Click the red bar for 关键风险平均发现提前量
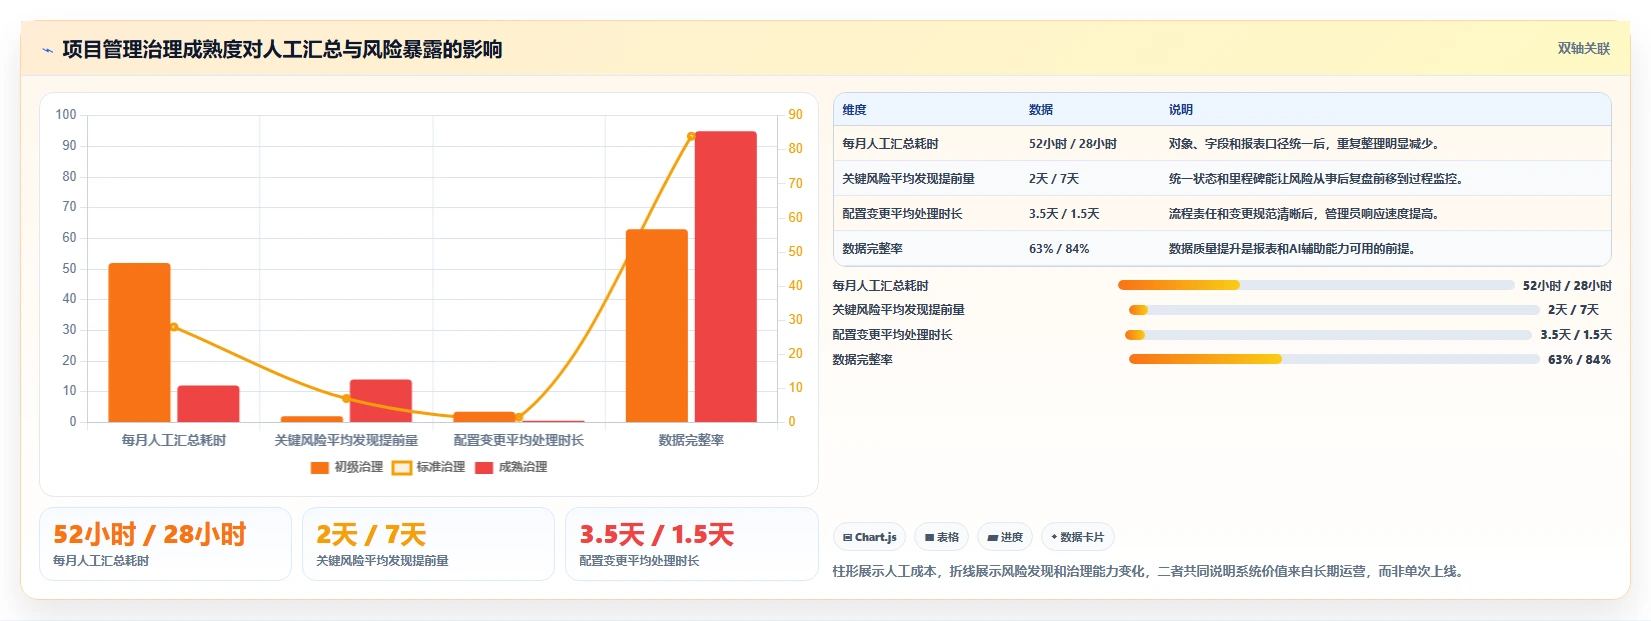Image resolution: width=1651 pixels, height=621 pixels. (x=381, y=401)
